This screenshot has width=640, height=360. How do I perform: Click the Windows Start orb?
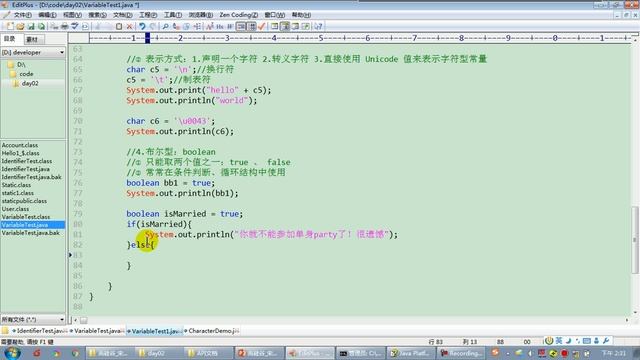click(12, 352)
